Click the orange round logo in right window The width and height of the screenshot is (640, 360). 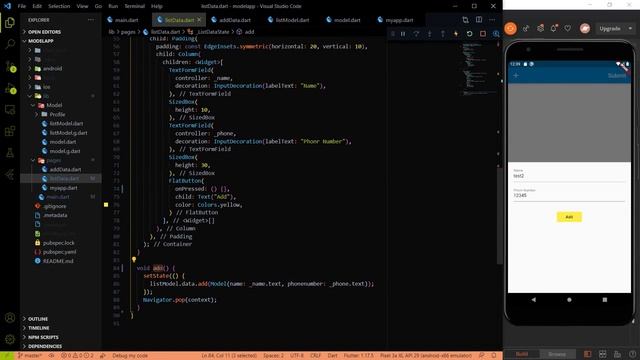[510, 28]
